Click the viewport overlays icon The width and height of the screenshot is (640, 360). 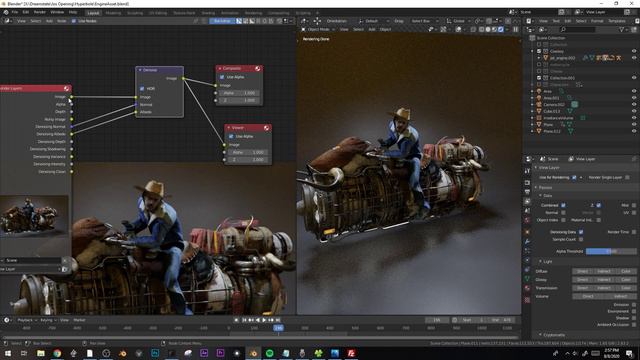coord(458,29)
